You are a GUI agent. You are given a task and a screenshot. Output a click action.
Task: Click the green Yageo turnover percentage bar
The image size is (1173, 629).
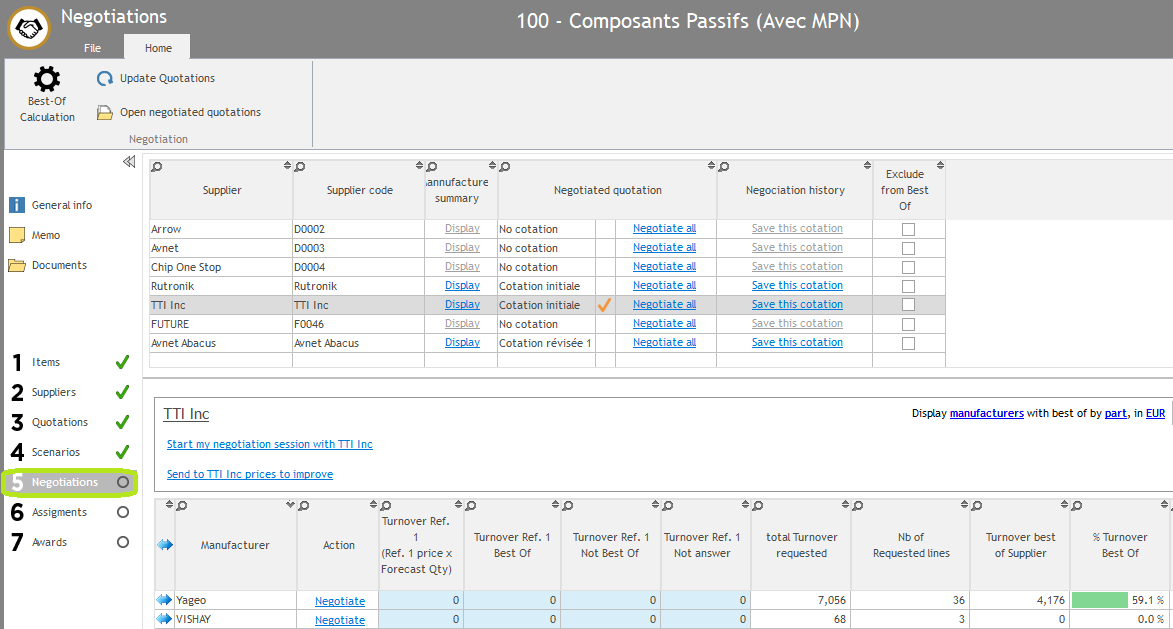[x=1099, y=601]
